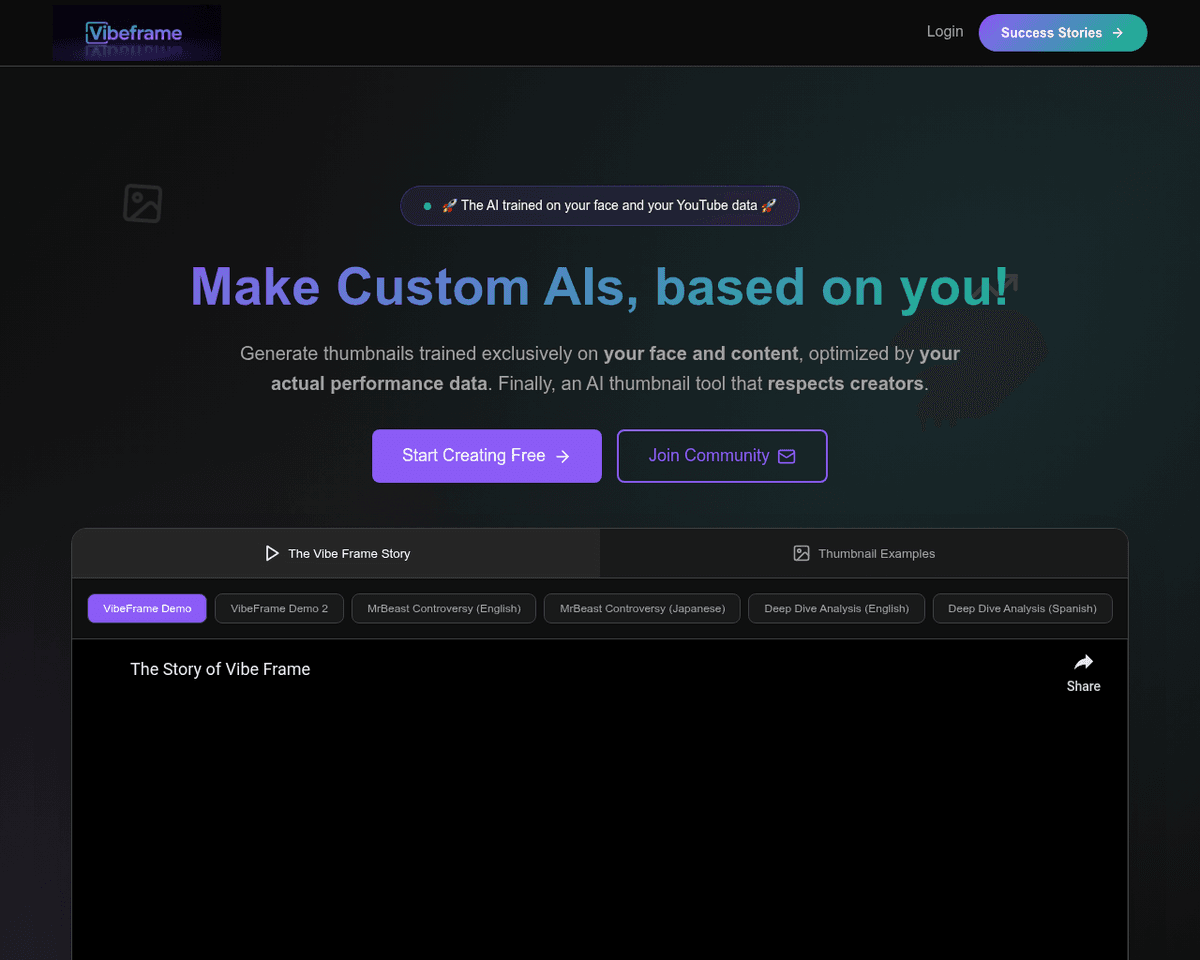This screenshot has width=1200, height=960.
Task: Open the video title The Story of Vibe Frame
Action: [220, 669]
